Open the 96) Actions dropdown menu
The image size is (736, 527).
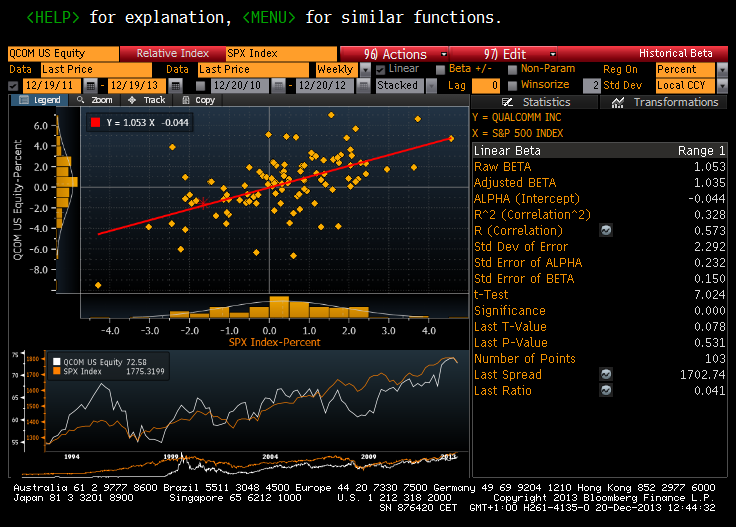[394, 54]
